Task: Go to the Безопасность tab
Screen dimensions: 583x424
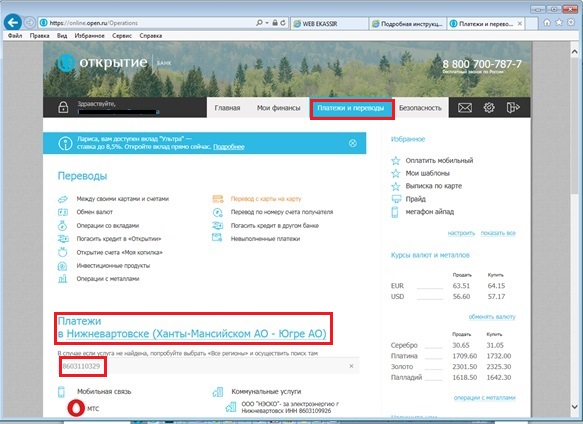Action: pos(420,108)
